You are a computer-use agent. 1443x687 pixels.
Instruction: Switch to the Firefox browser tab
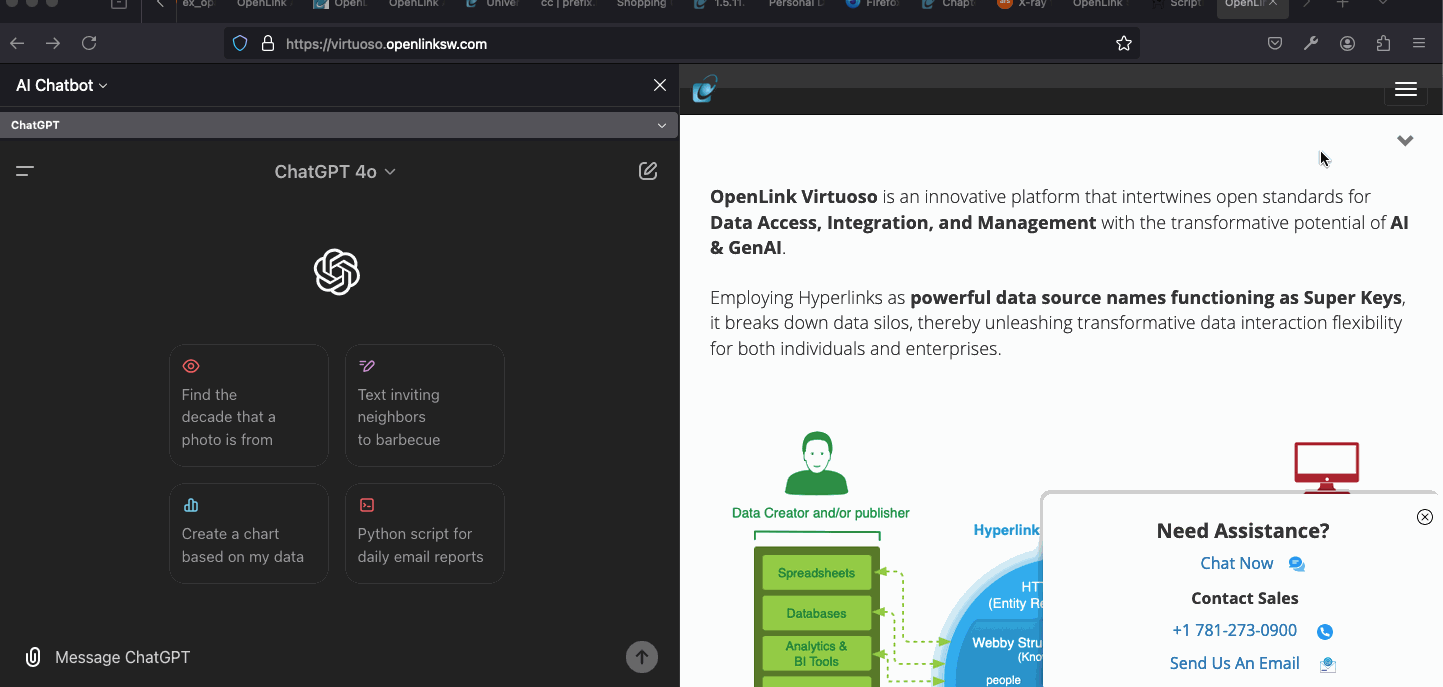point(872,5)
